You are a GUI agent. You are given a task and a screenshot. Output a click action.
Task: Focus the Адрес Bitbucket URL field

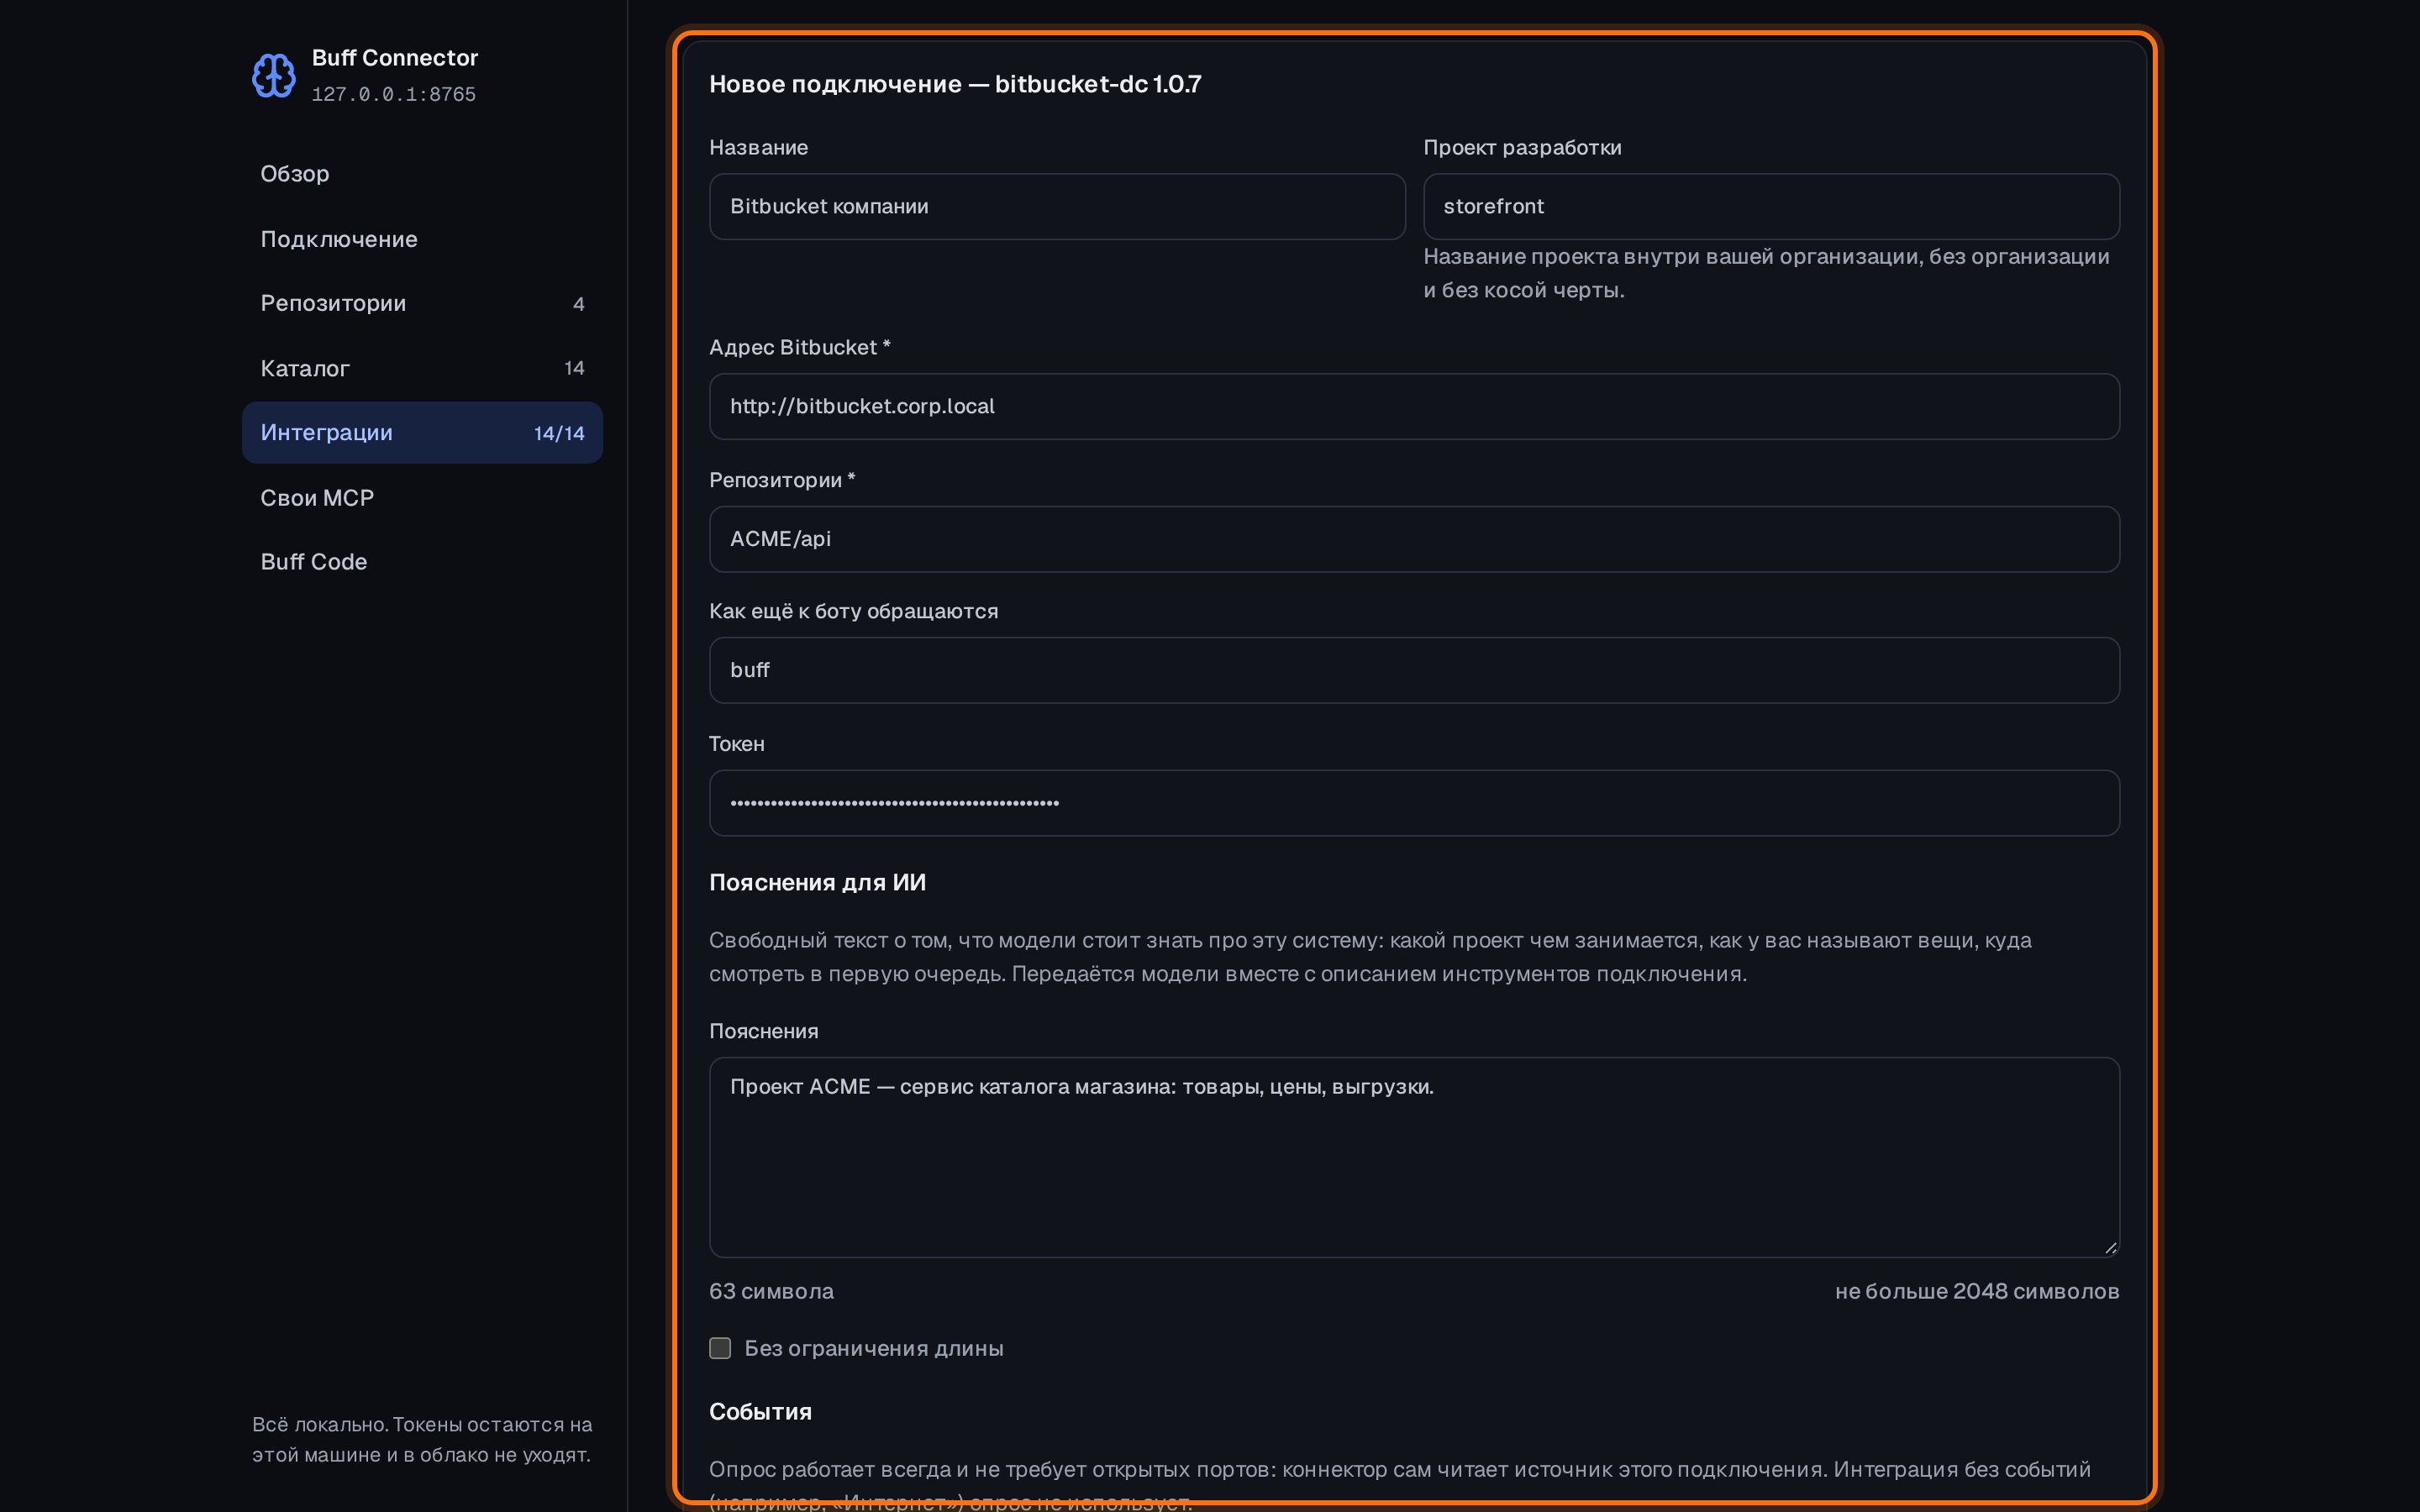(1414, 406)
